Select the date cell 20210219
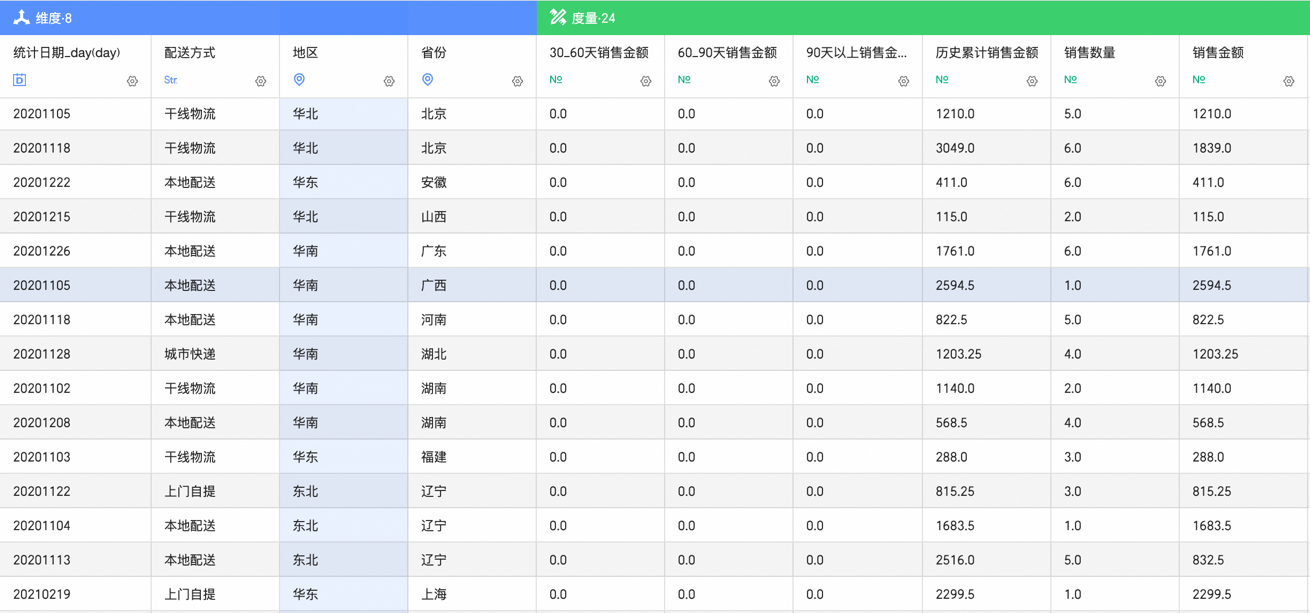The height and width of the screenshot is (613, 1310). [75, 594]
